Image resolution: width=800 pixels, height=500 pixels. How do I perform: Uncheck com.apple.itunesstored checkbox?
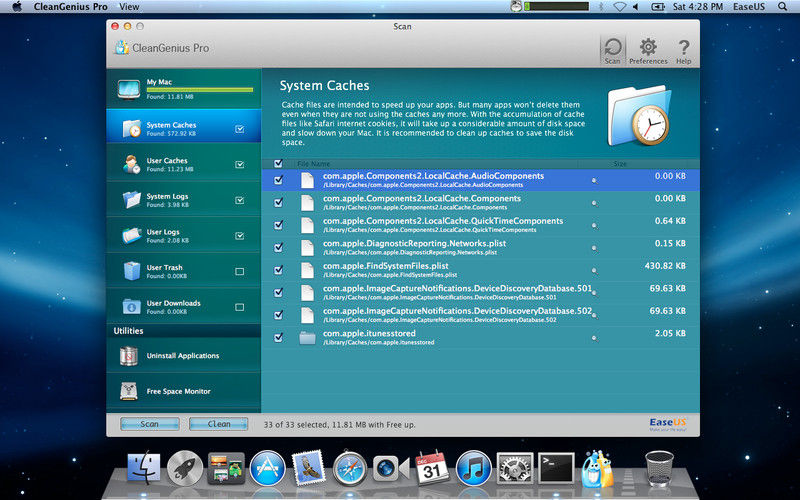pos(278,337)
